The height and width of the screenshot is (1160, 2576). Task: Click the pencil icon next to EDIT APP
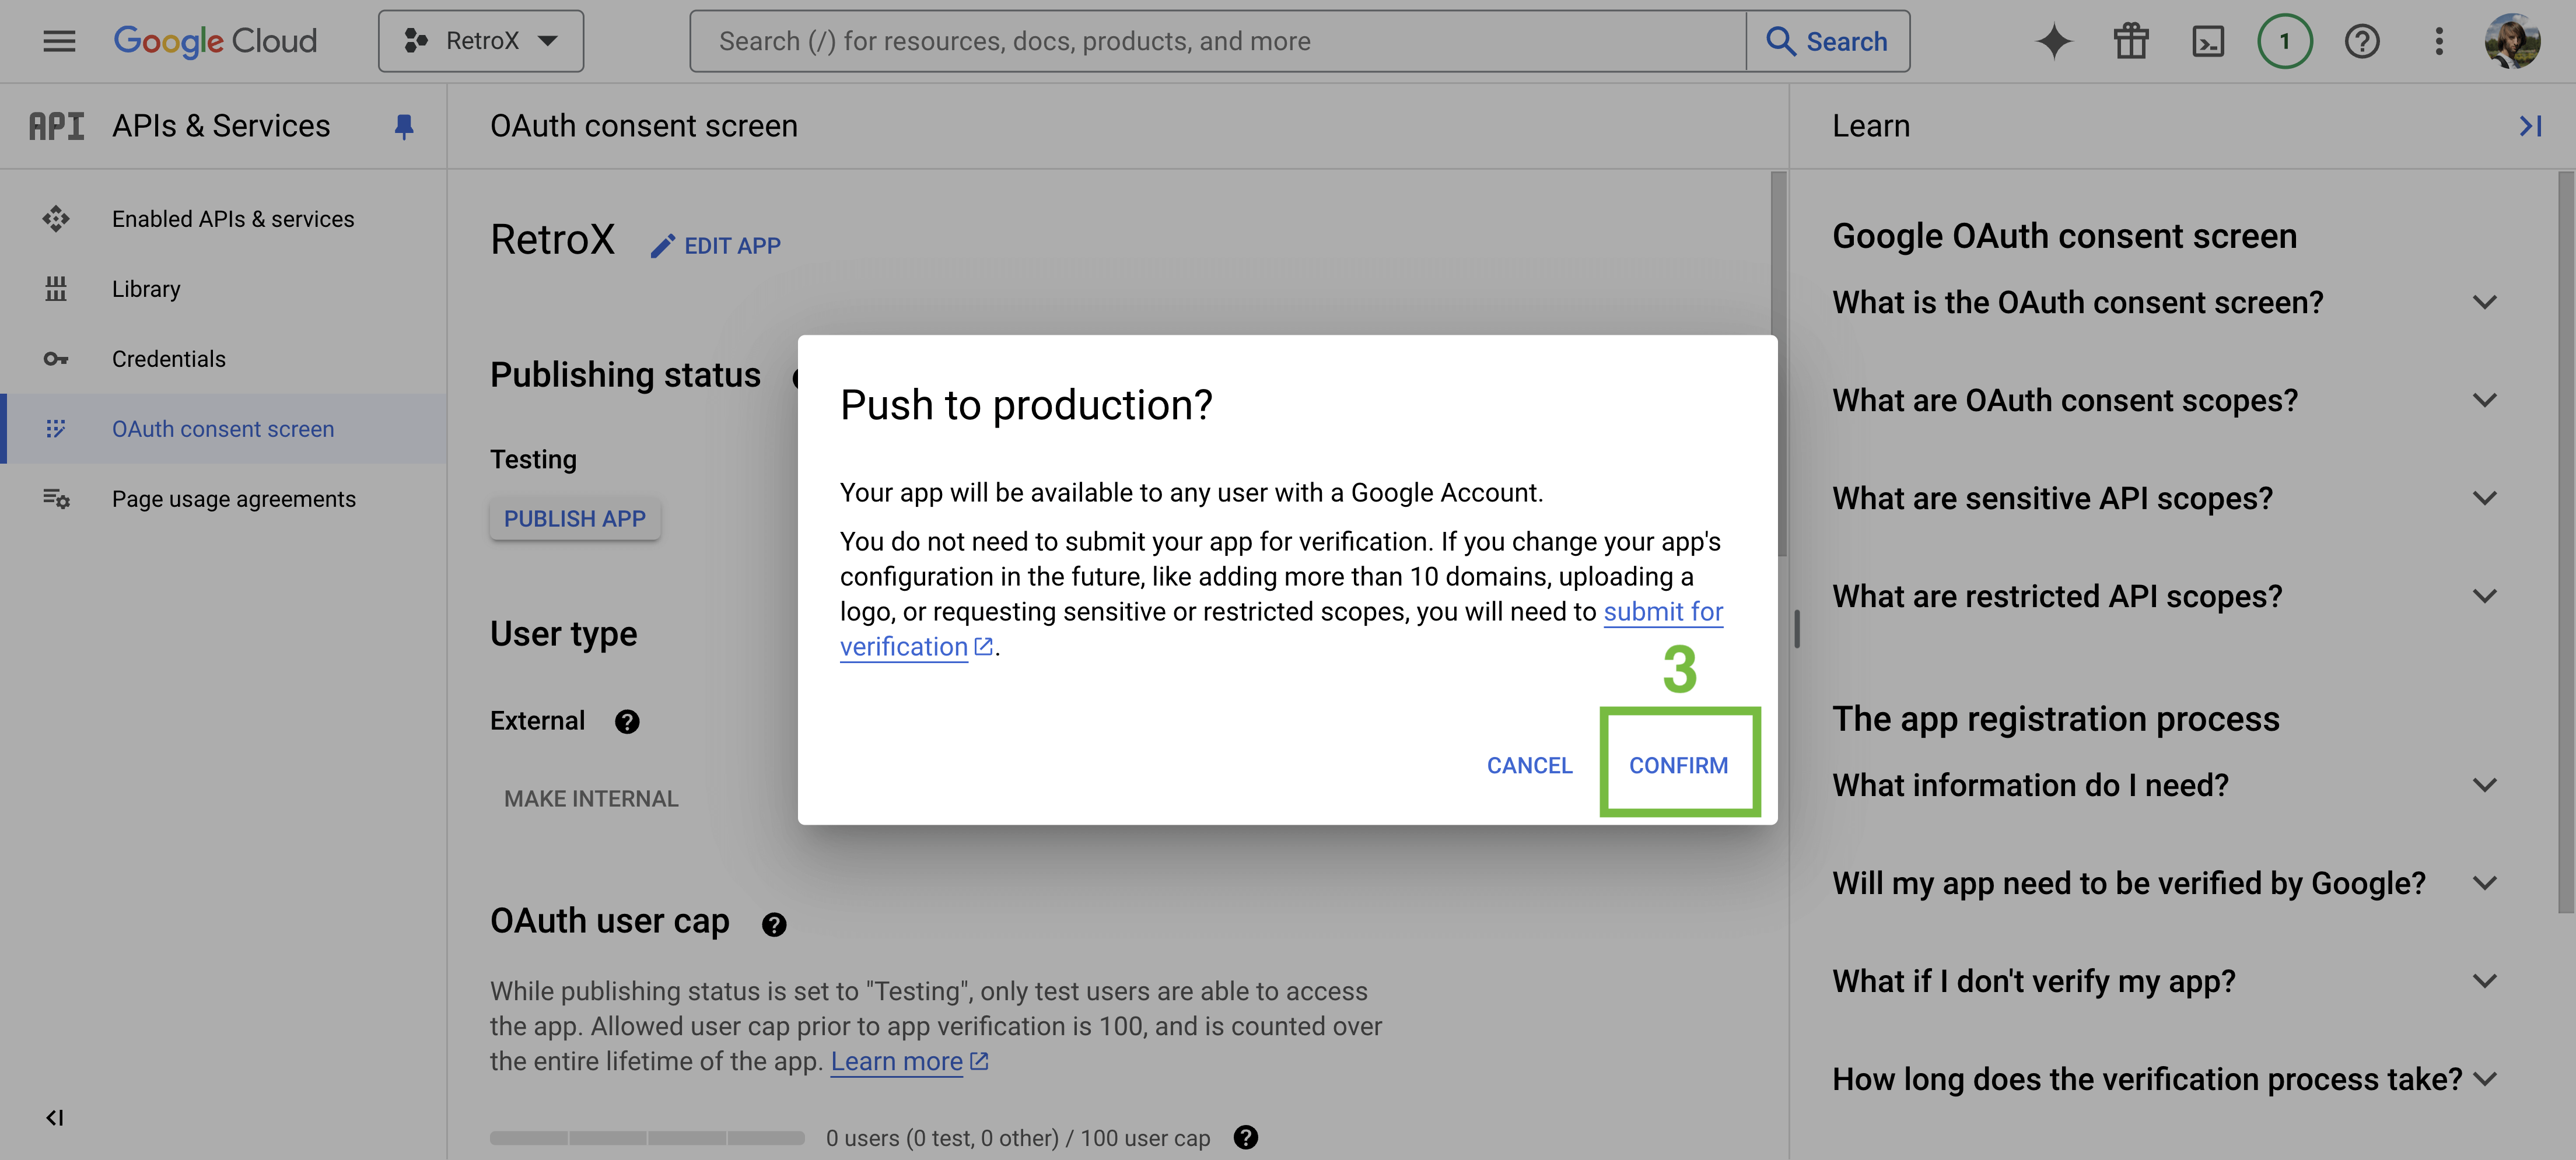point(662,246)
